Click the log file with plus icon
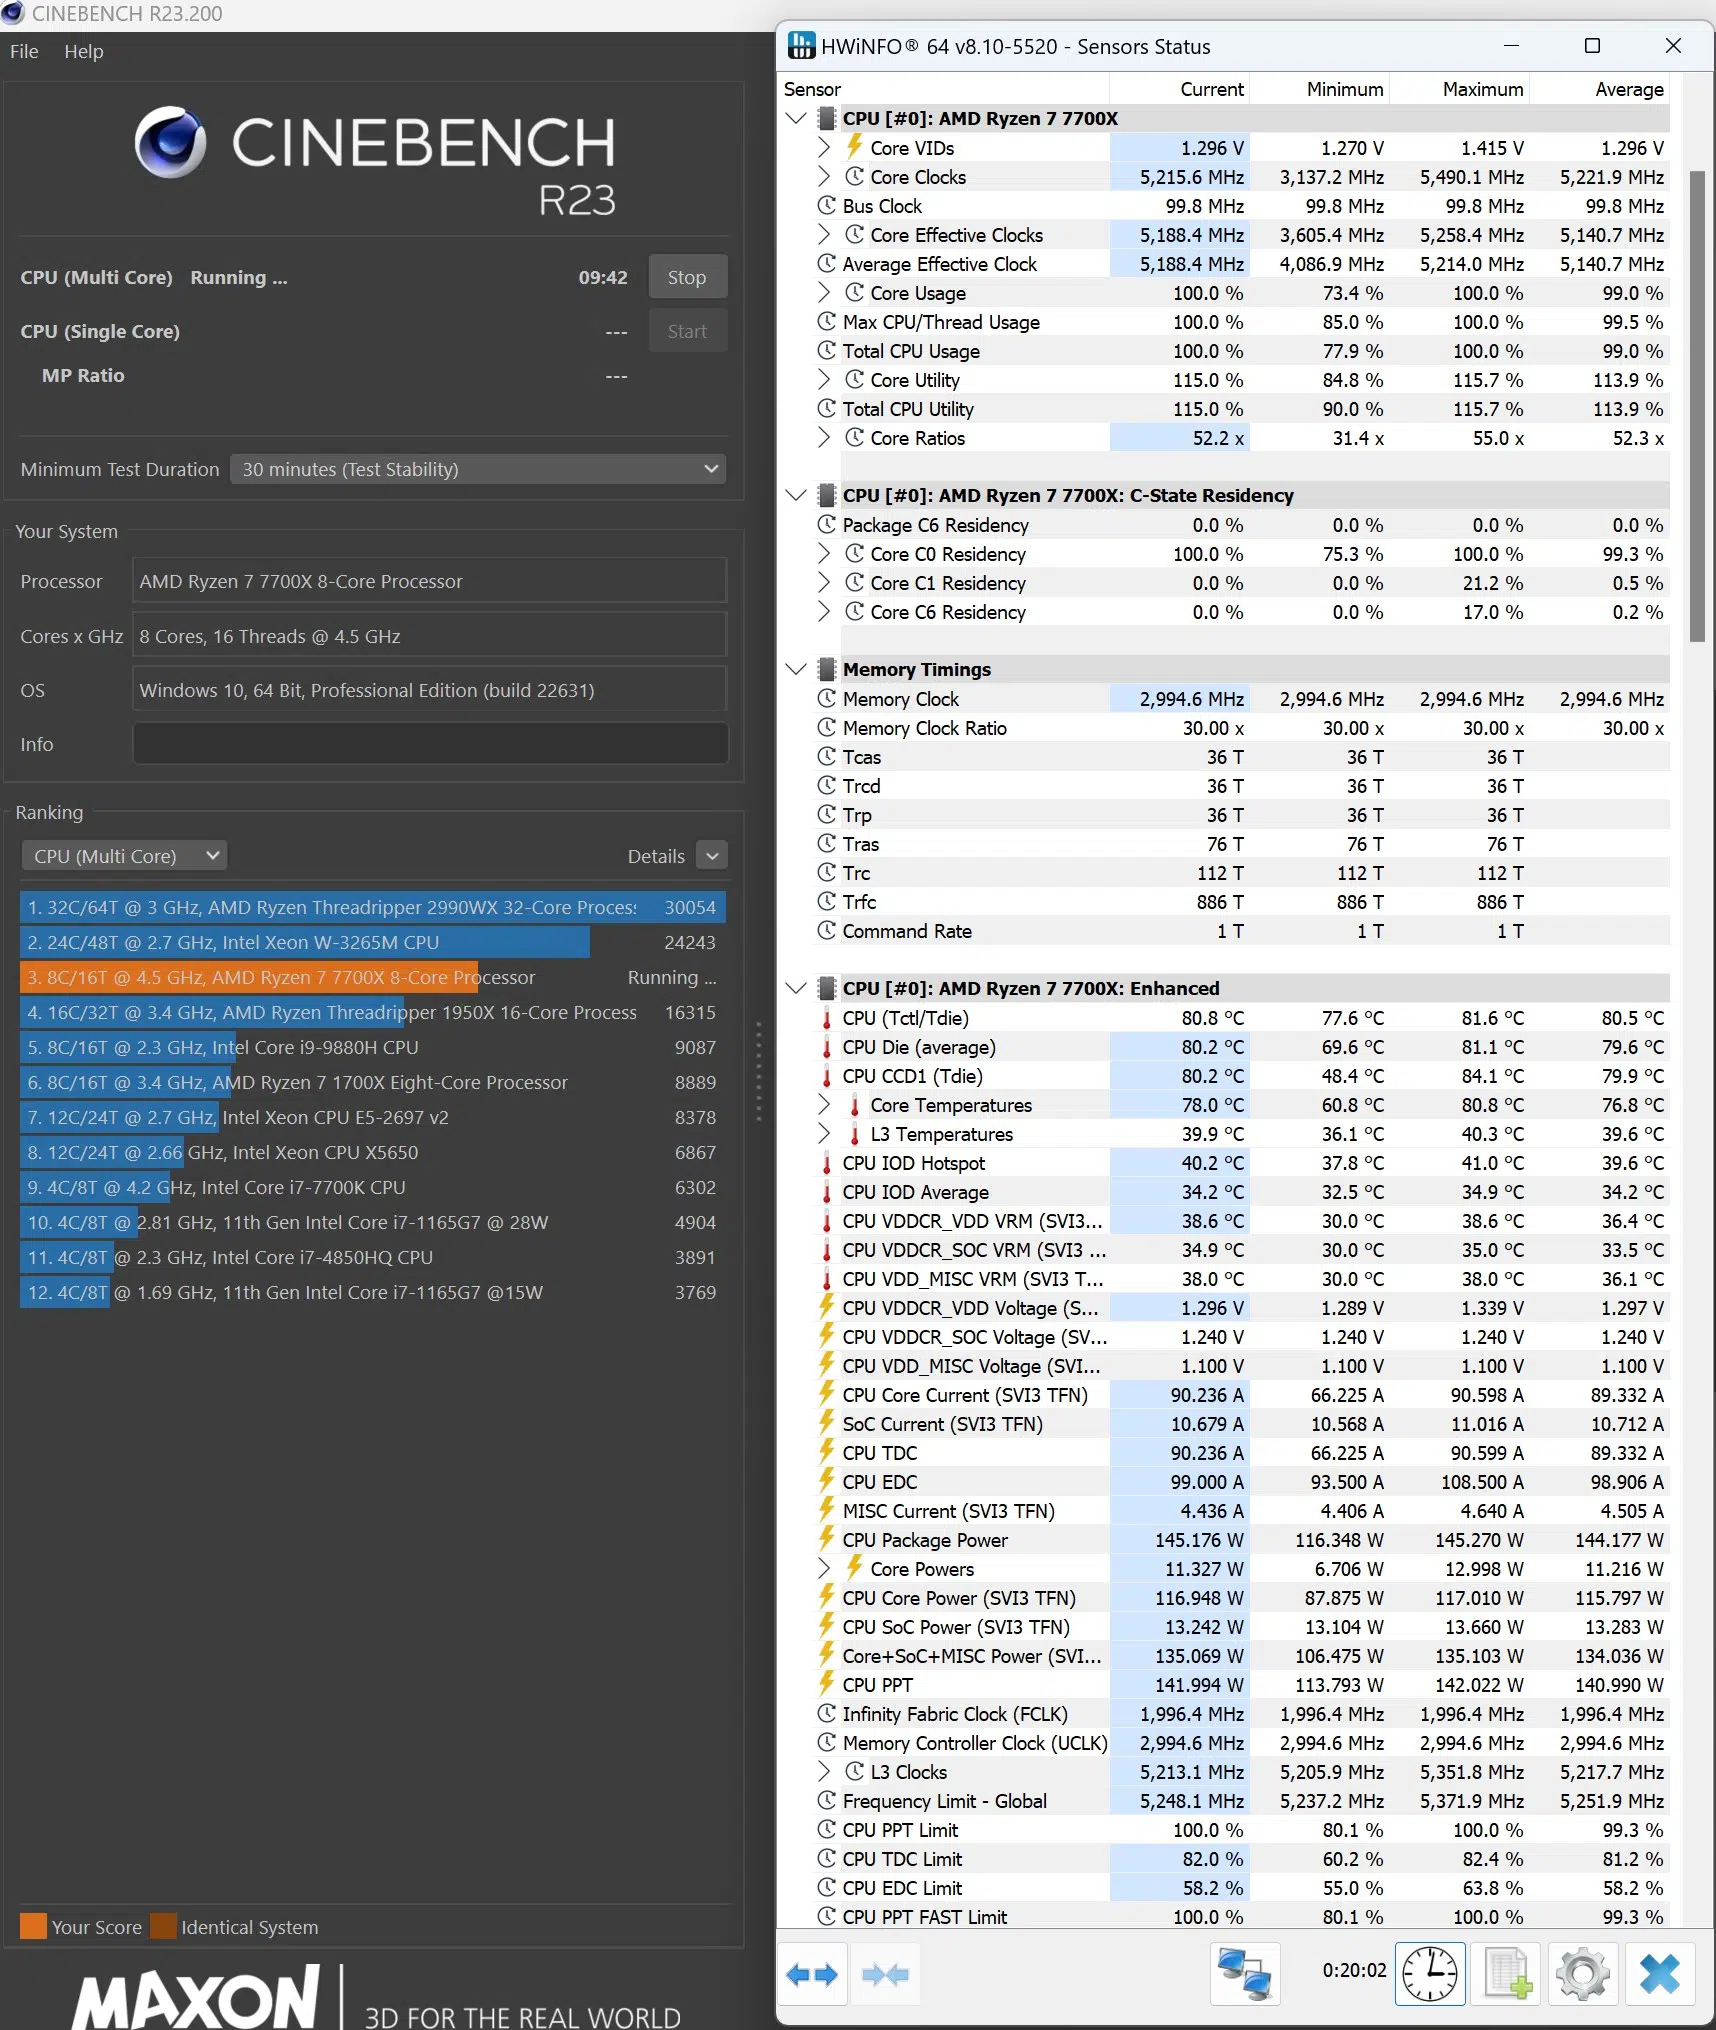1716x2030 pixels. pyautogui.click(x=1507, y=1974)
